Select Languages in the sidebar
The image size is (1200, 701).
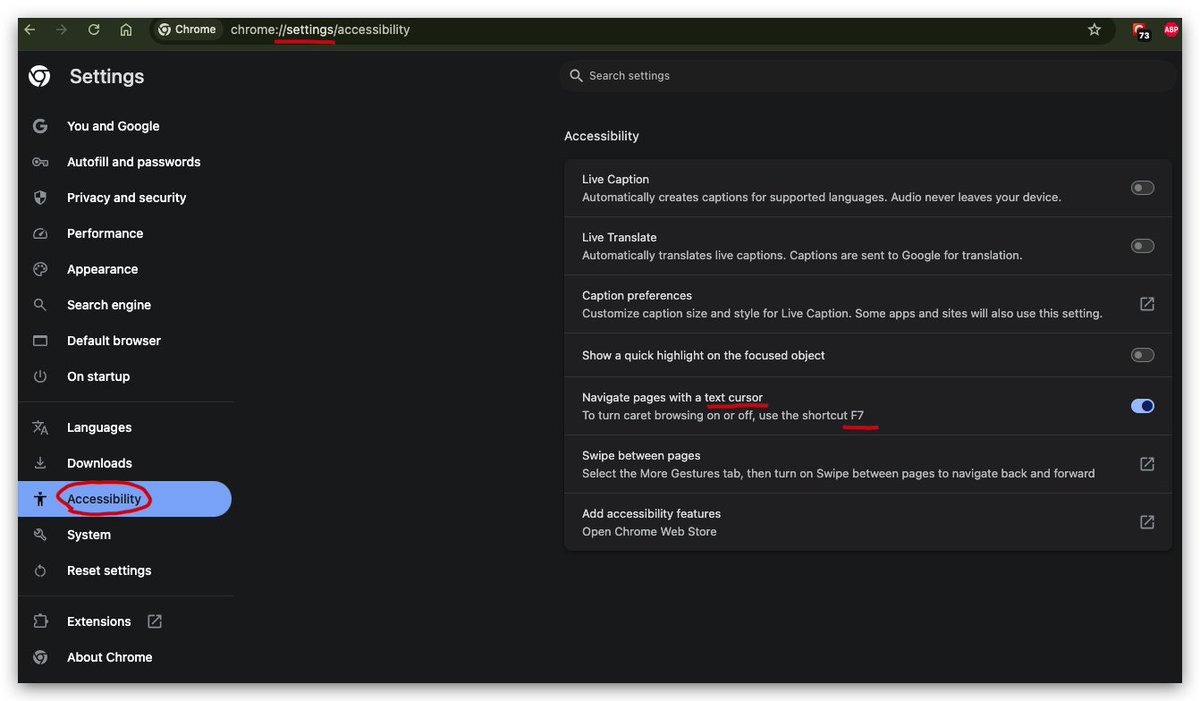pos(99,427)
